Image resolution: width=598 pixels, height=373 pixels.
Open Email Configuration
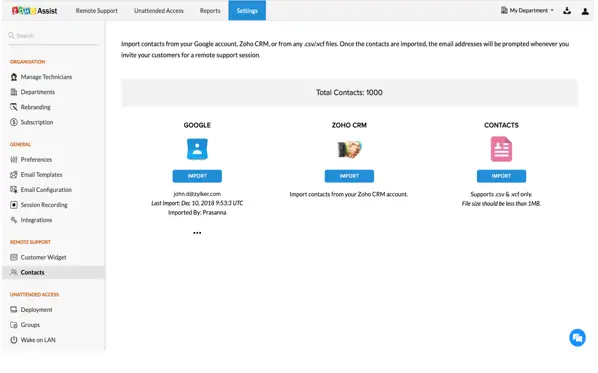tap(46, 190)
